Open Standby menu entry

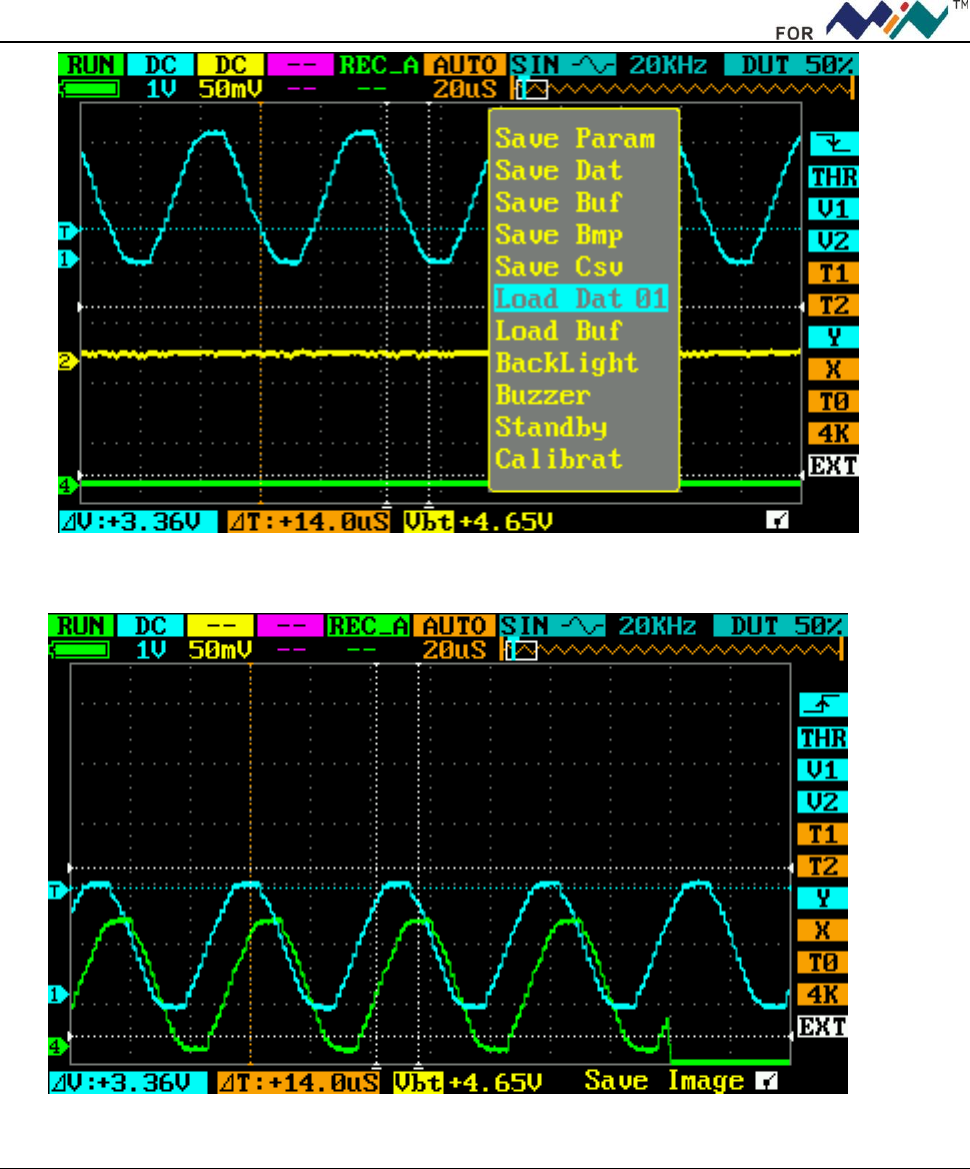(551, 427)
